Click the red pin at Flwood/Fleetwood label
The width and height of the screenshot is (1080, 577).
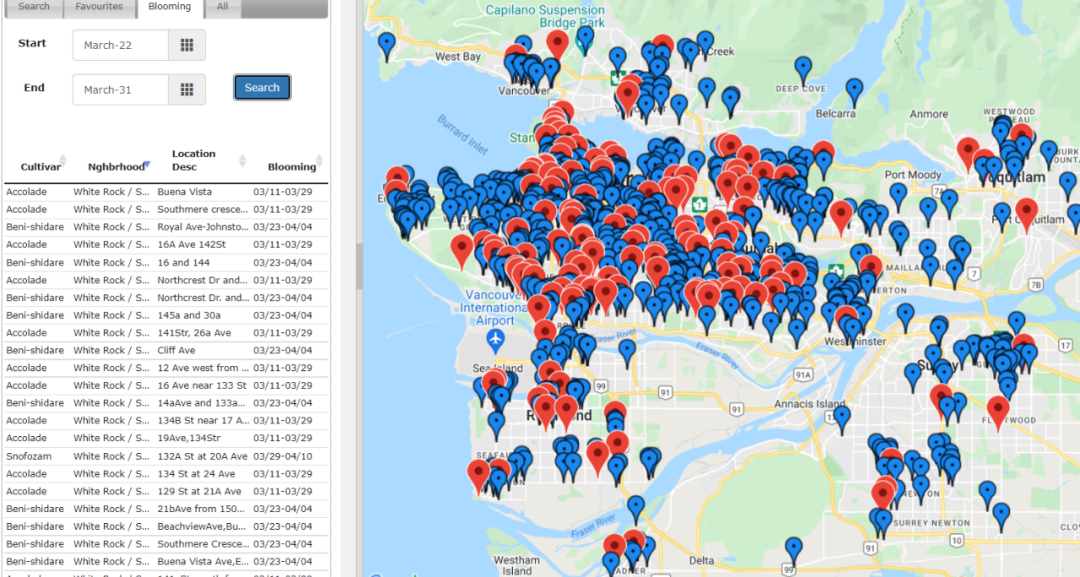998,412
